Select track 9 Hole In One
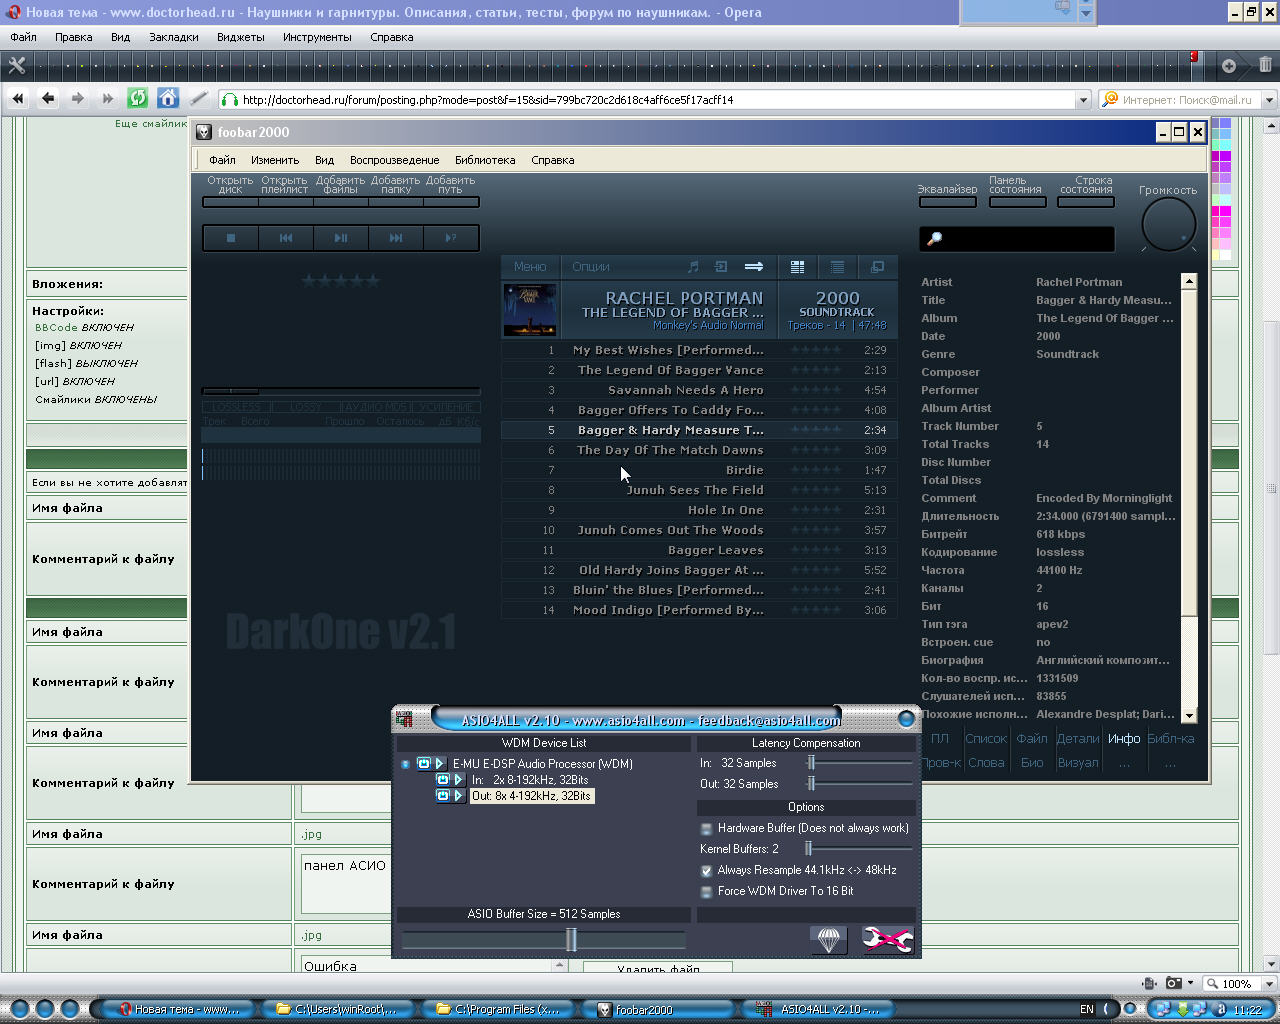1280x1024 pixels. 698,510
